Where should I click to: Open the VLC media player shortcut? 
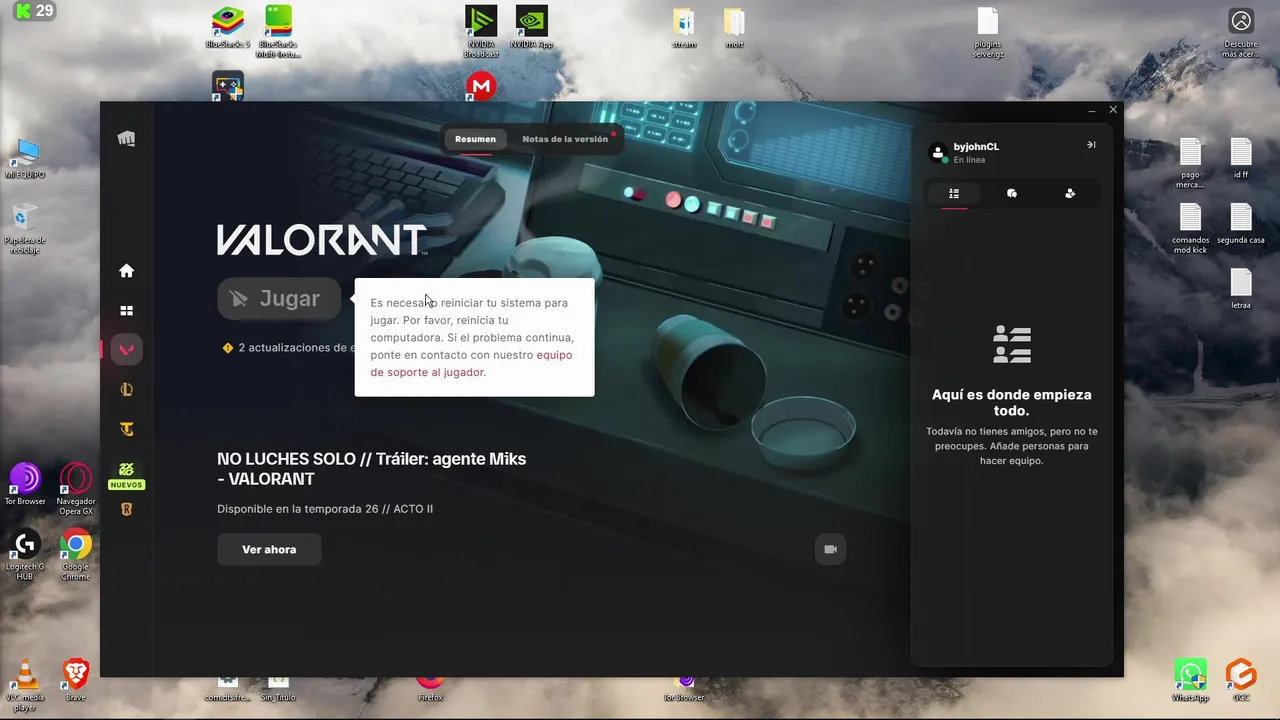point(25,685)
